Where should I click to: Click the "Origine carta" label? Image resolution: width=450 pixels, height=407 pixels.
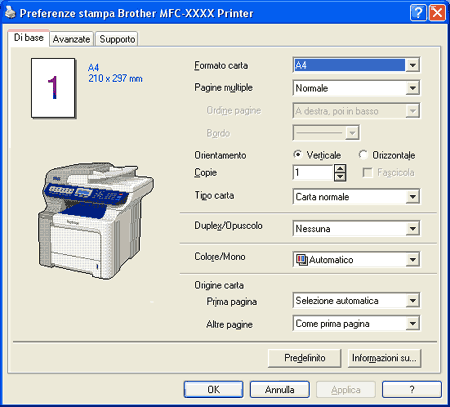tap(219, 285)
